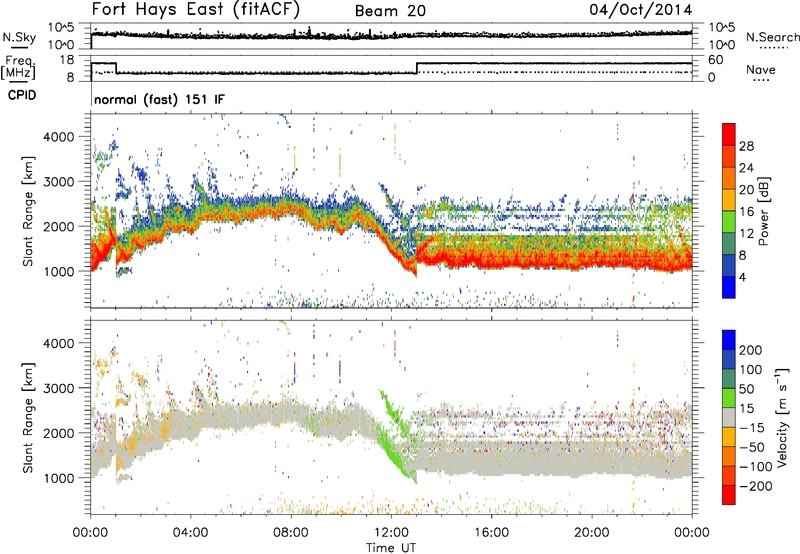Click the solid line sample under N.Sky

(x=19, y=47)
